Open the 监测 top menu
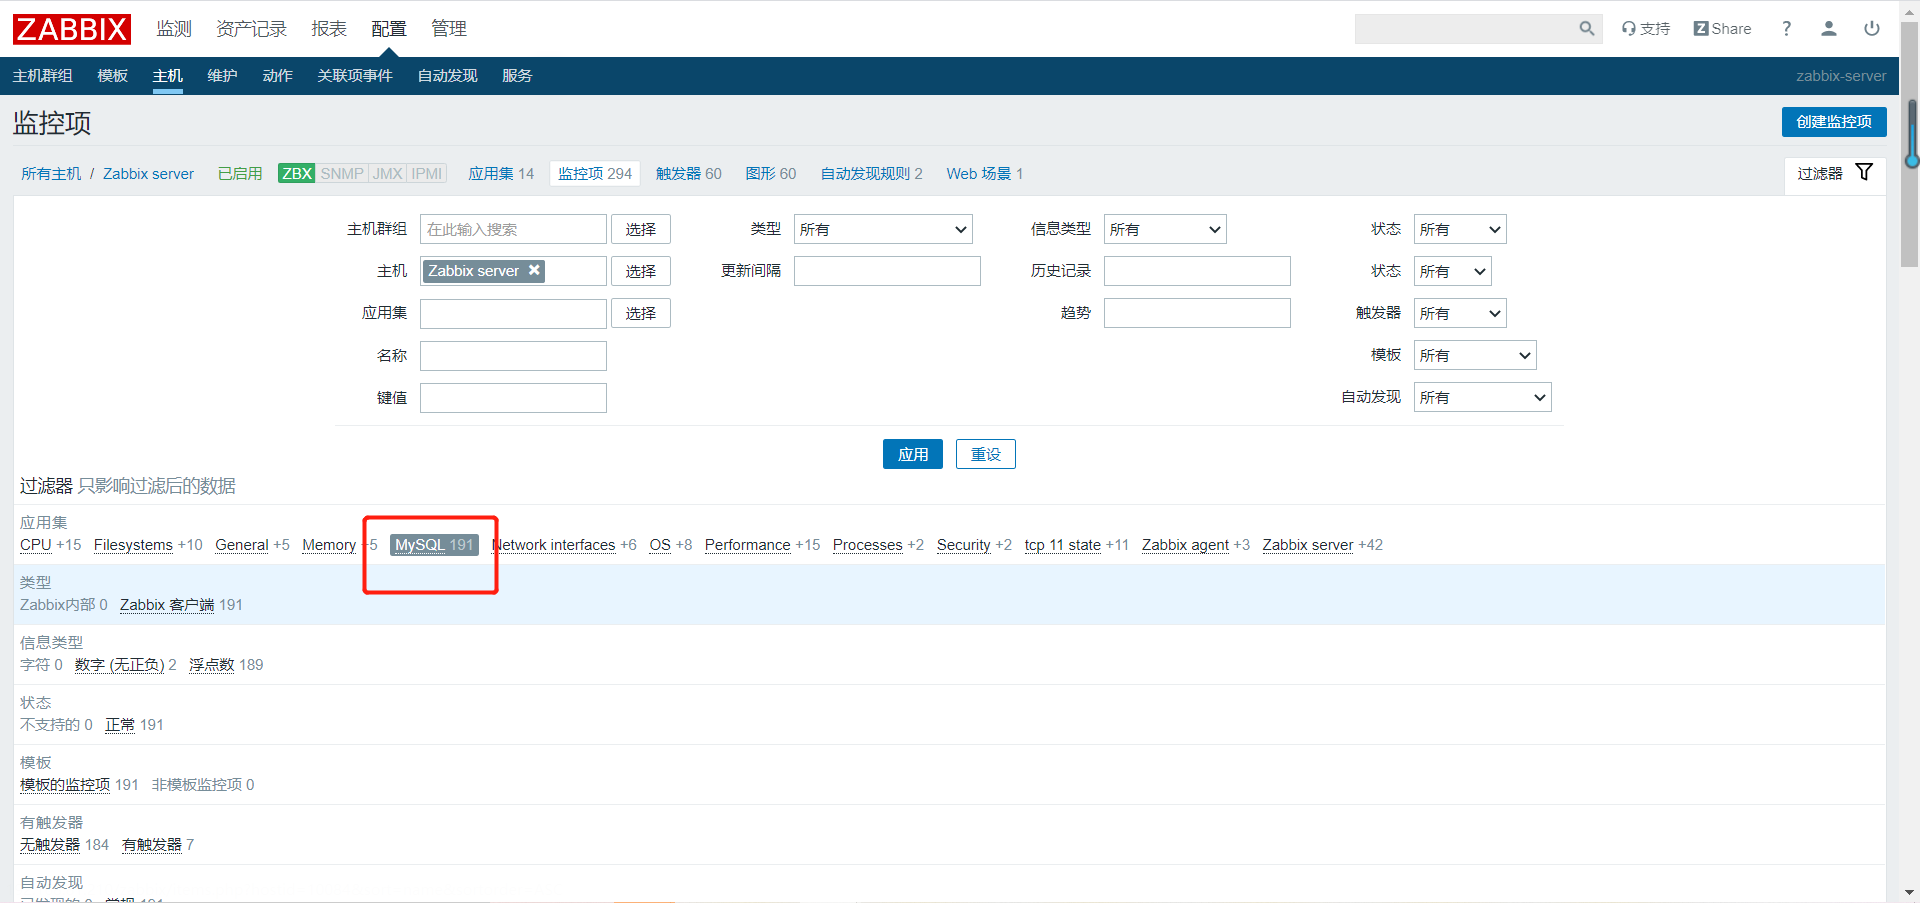This screenshot has height=903, width=1920. (x=174, y=29)
